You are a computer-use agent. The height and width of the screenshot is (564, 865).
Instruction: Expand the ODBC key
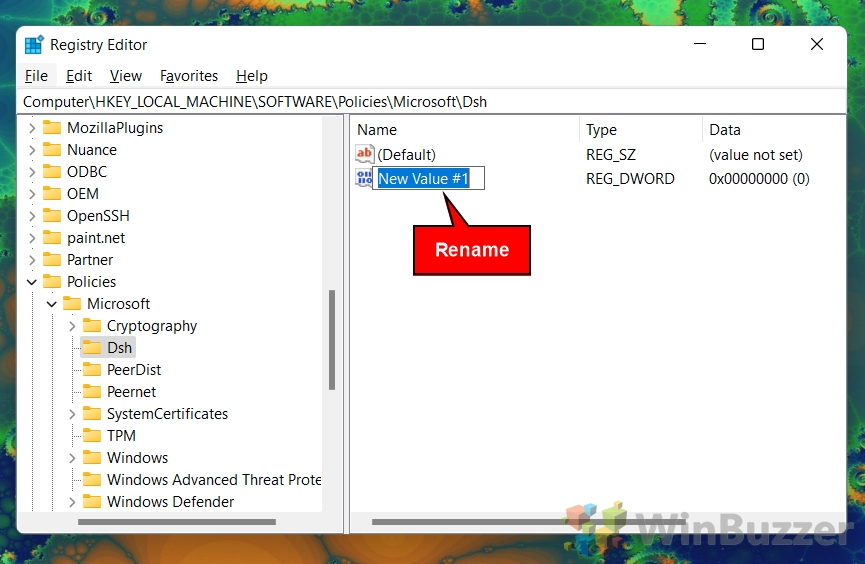pyautogui.click(x=32, y=172)
